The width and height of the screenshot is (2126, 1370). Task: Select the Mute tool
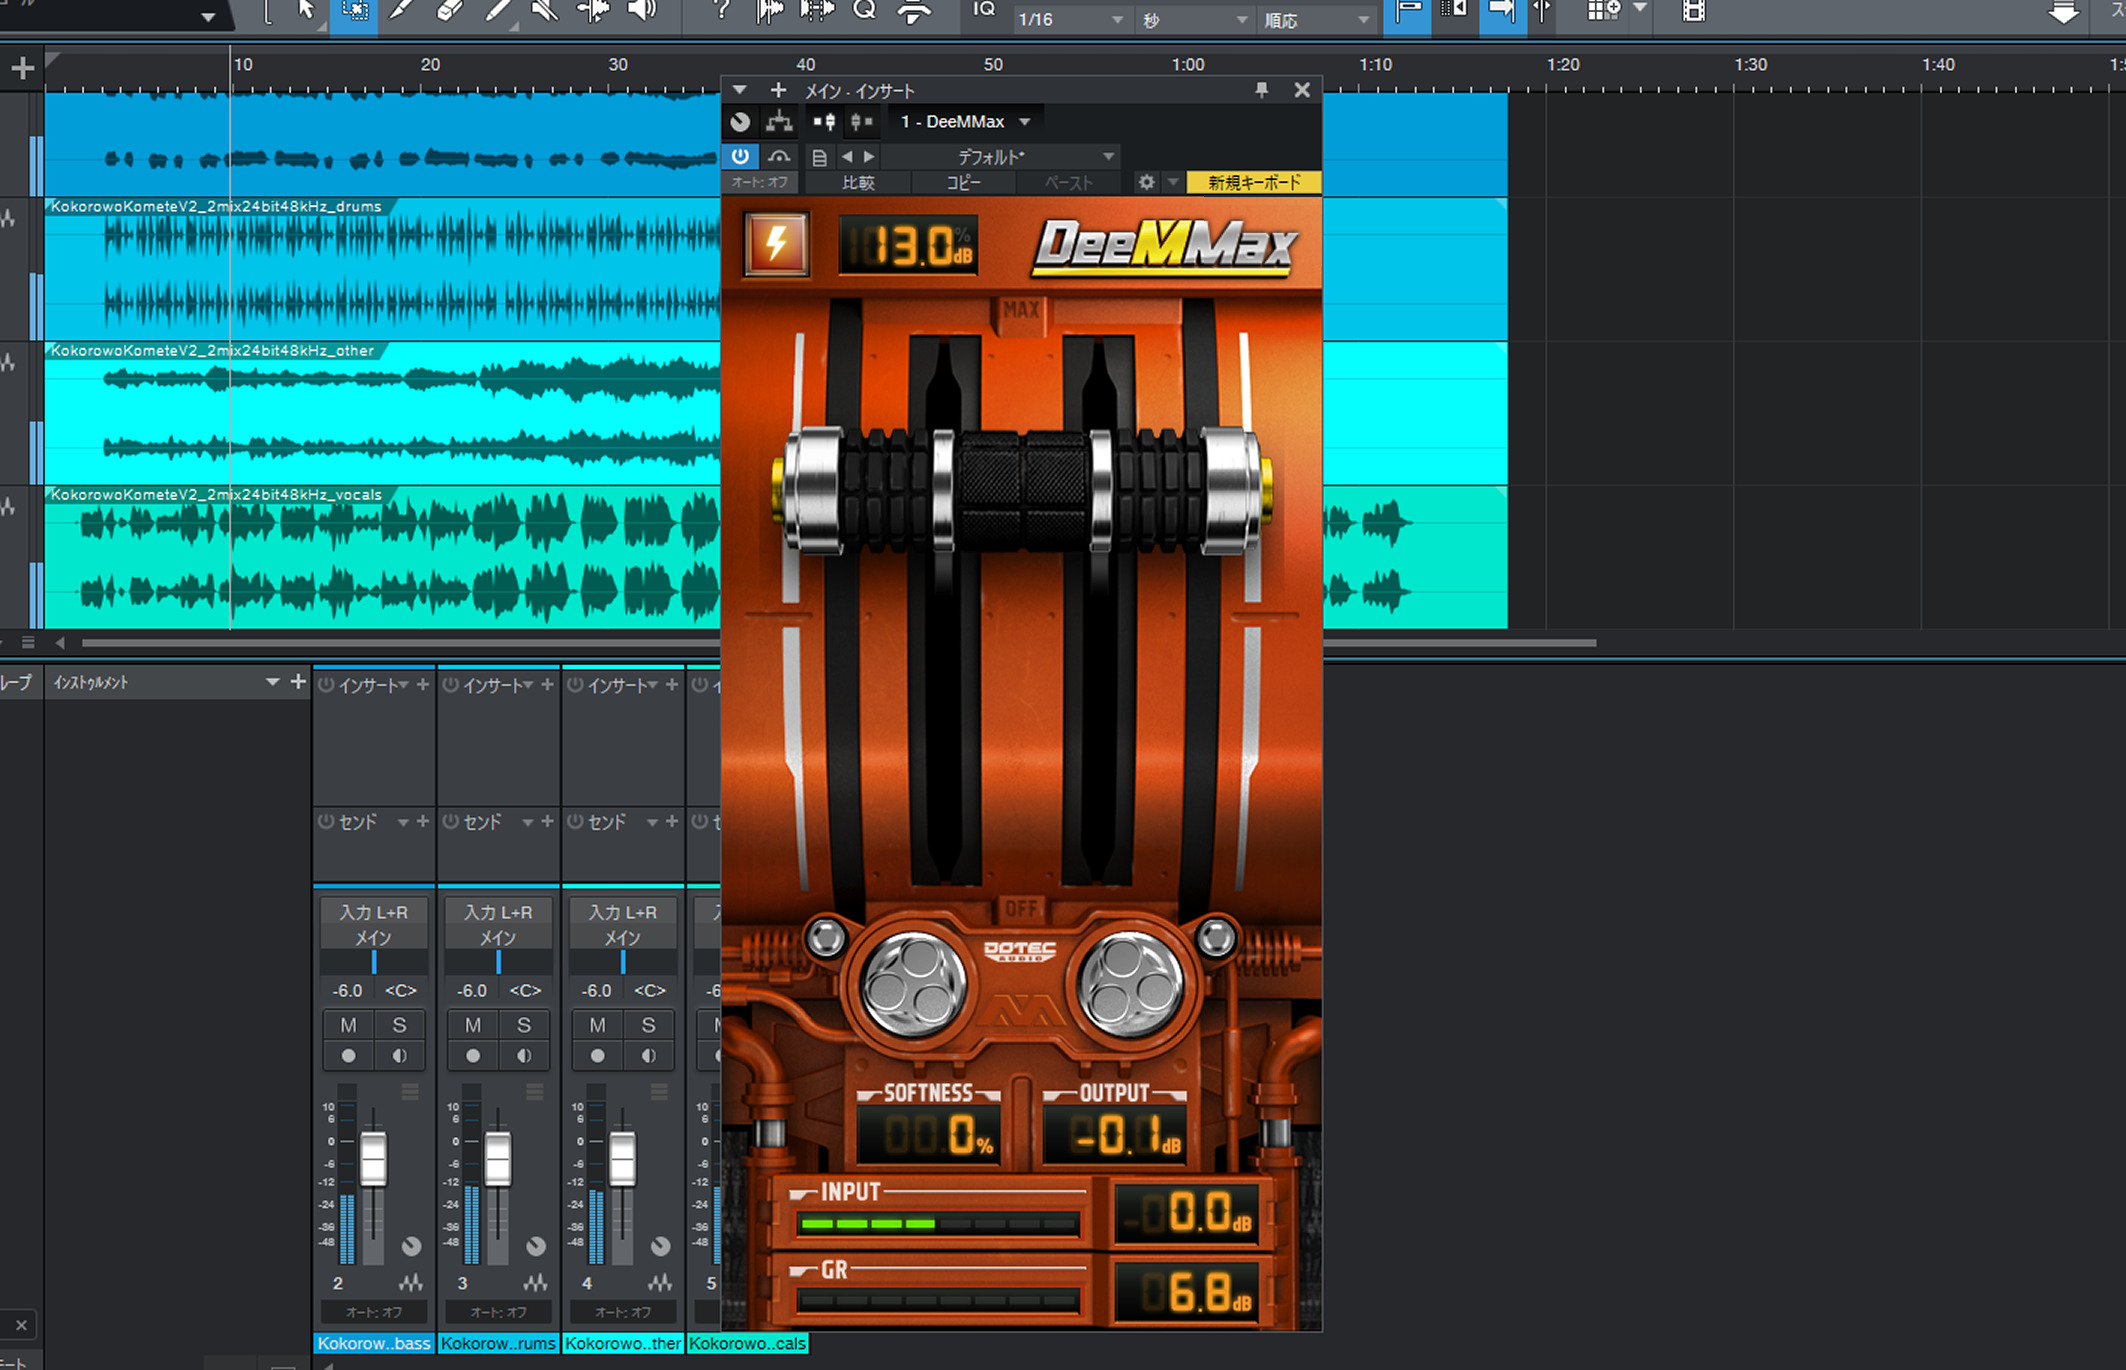tap(545, 10)
